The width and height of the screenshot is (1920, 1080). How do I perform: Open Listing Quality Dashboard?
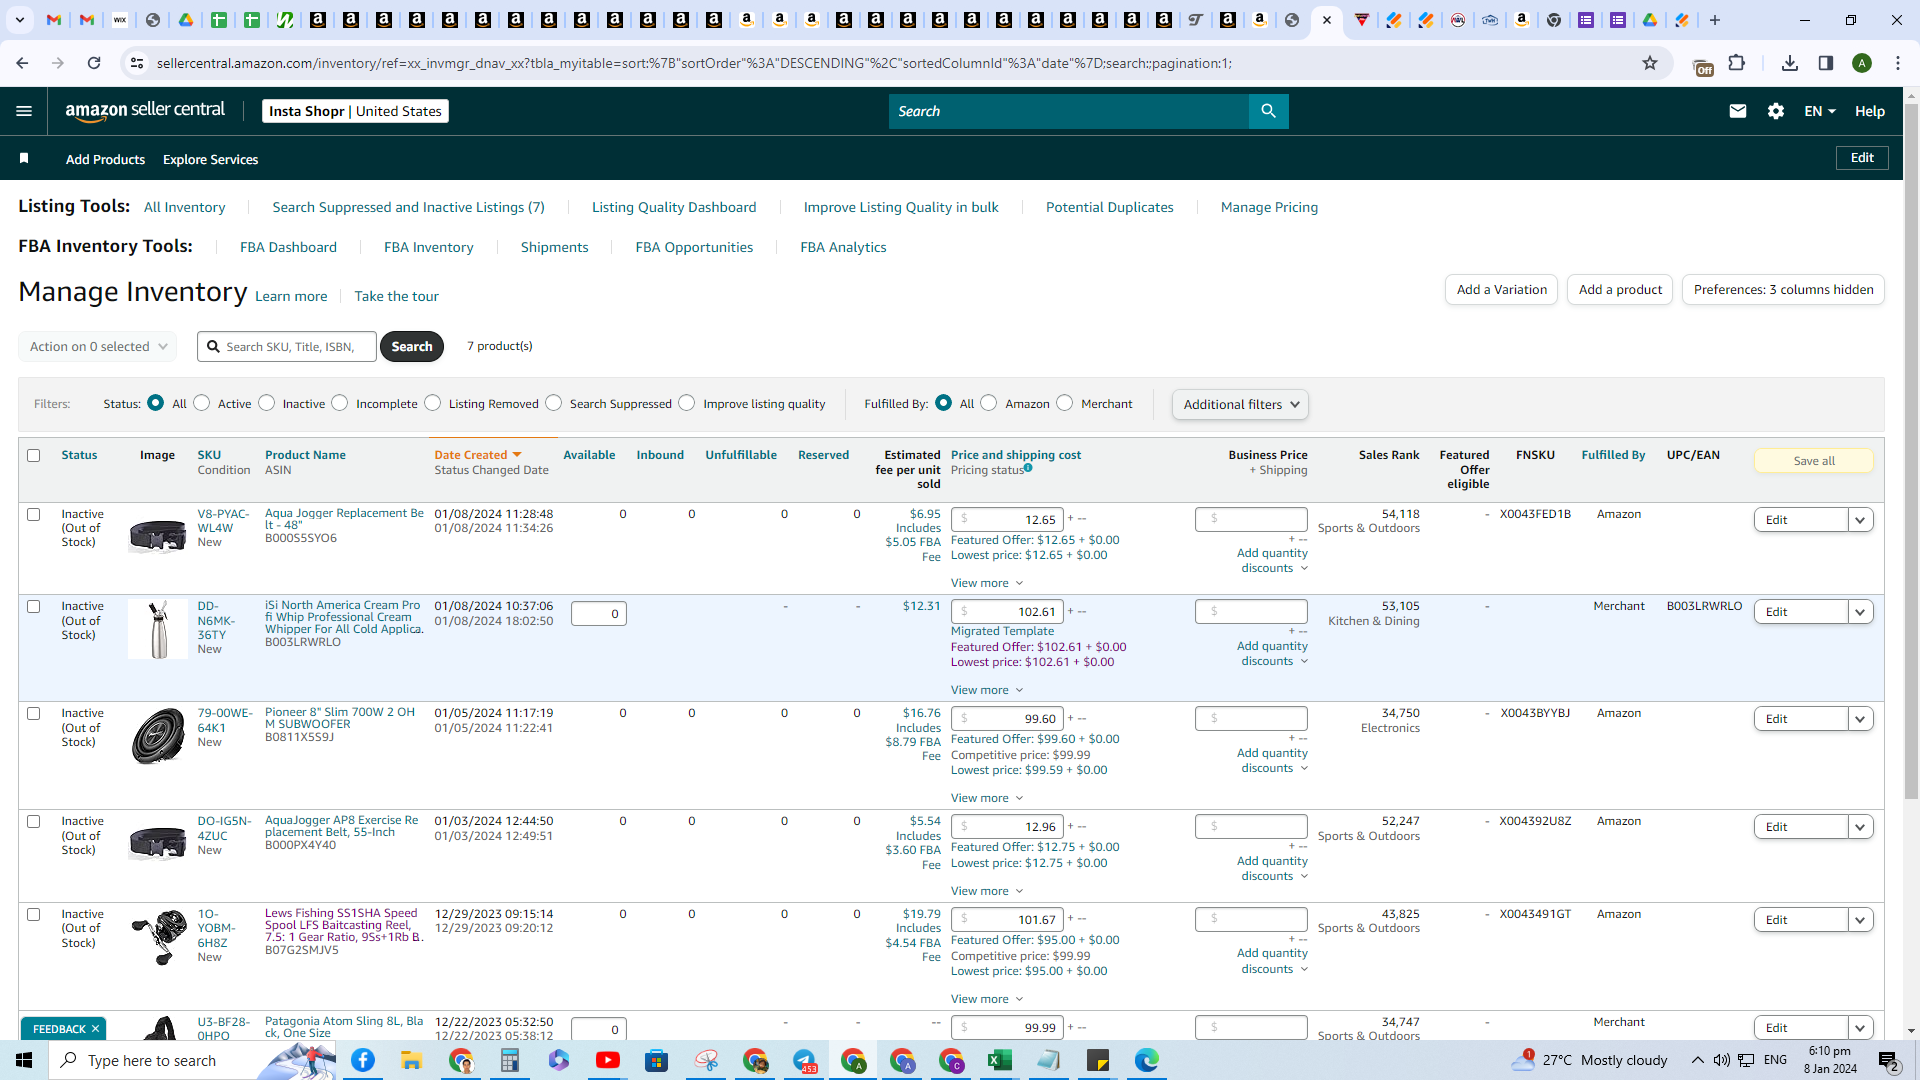pyautogui.click(x=674, y=207)
